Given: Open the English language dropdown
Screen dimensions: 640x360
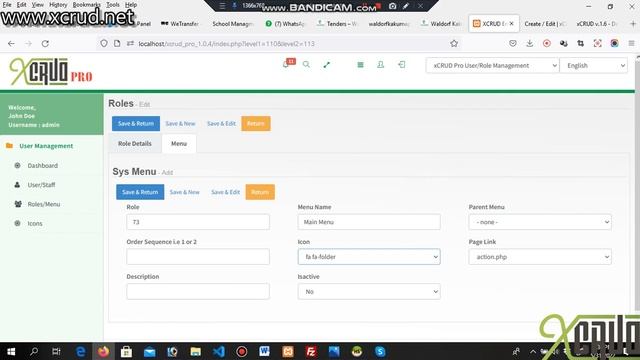Looking at the screenshot, I should point(593,65).
